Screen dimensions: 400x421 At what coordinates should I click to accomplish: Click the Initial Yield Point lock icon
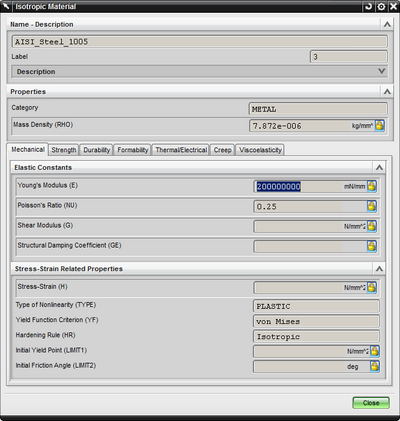coord(375,351)
